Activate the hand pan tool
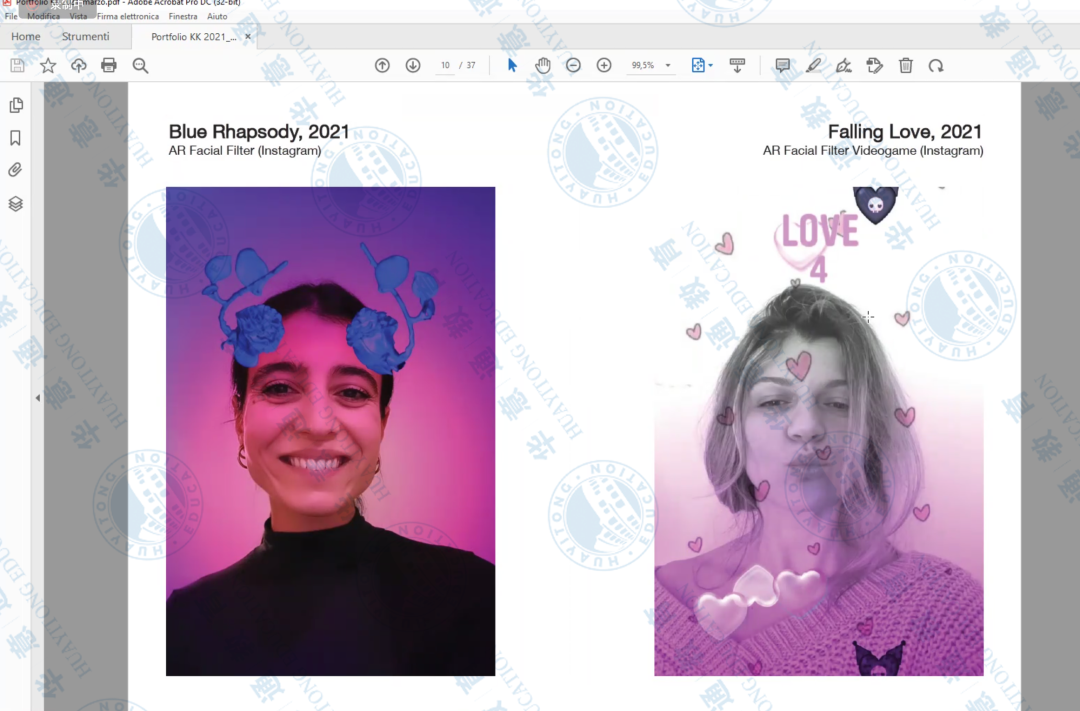The height and width of the screenshot is (711, 1080). 543,65
